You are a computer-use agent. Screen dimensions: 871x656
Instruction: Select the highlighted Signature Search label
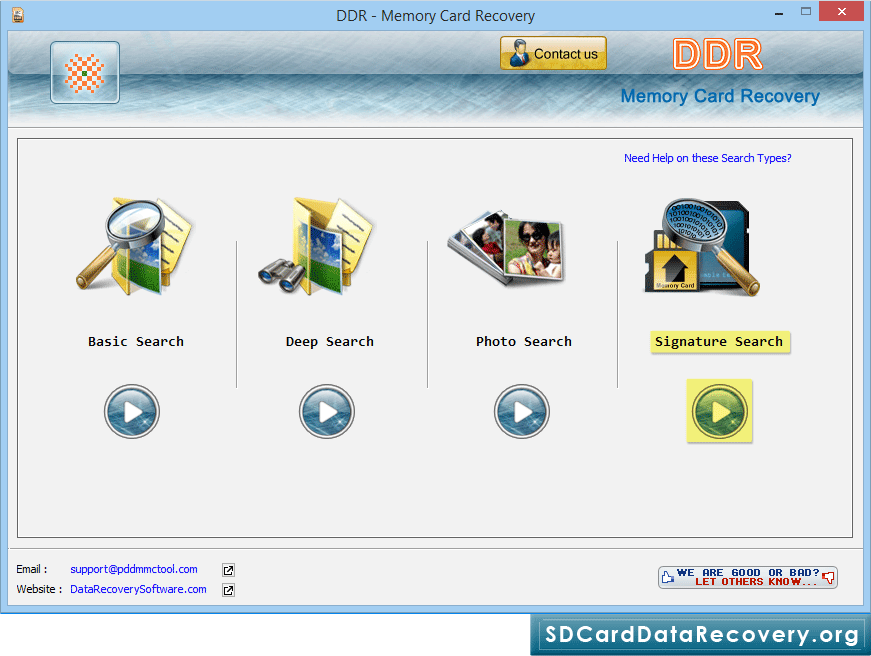(719, 342)
